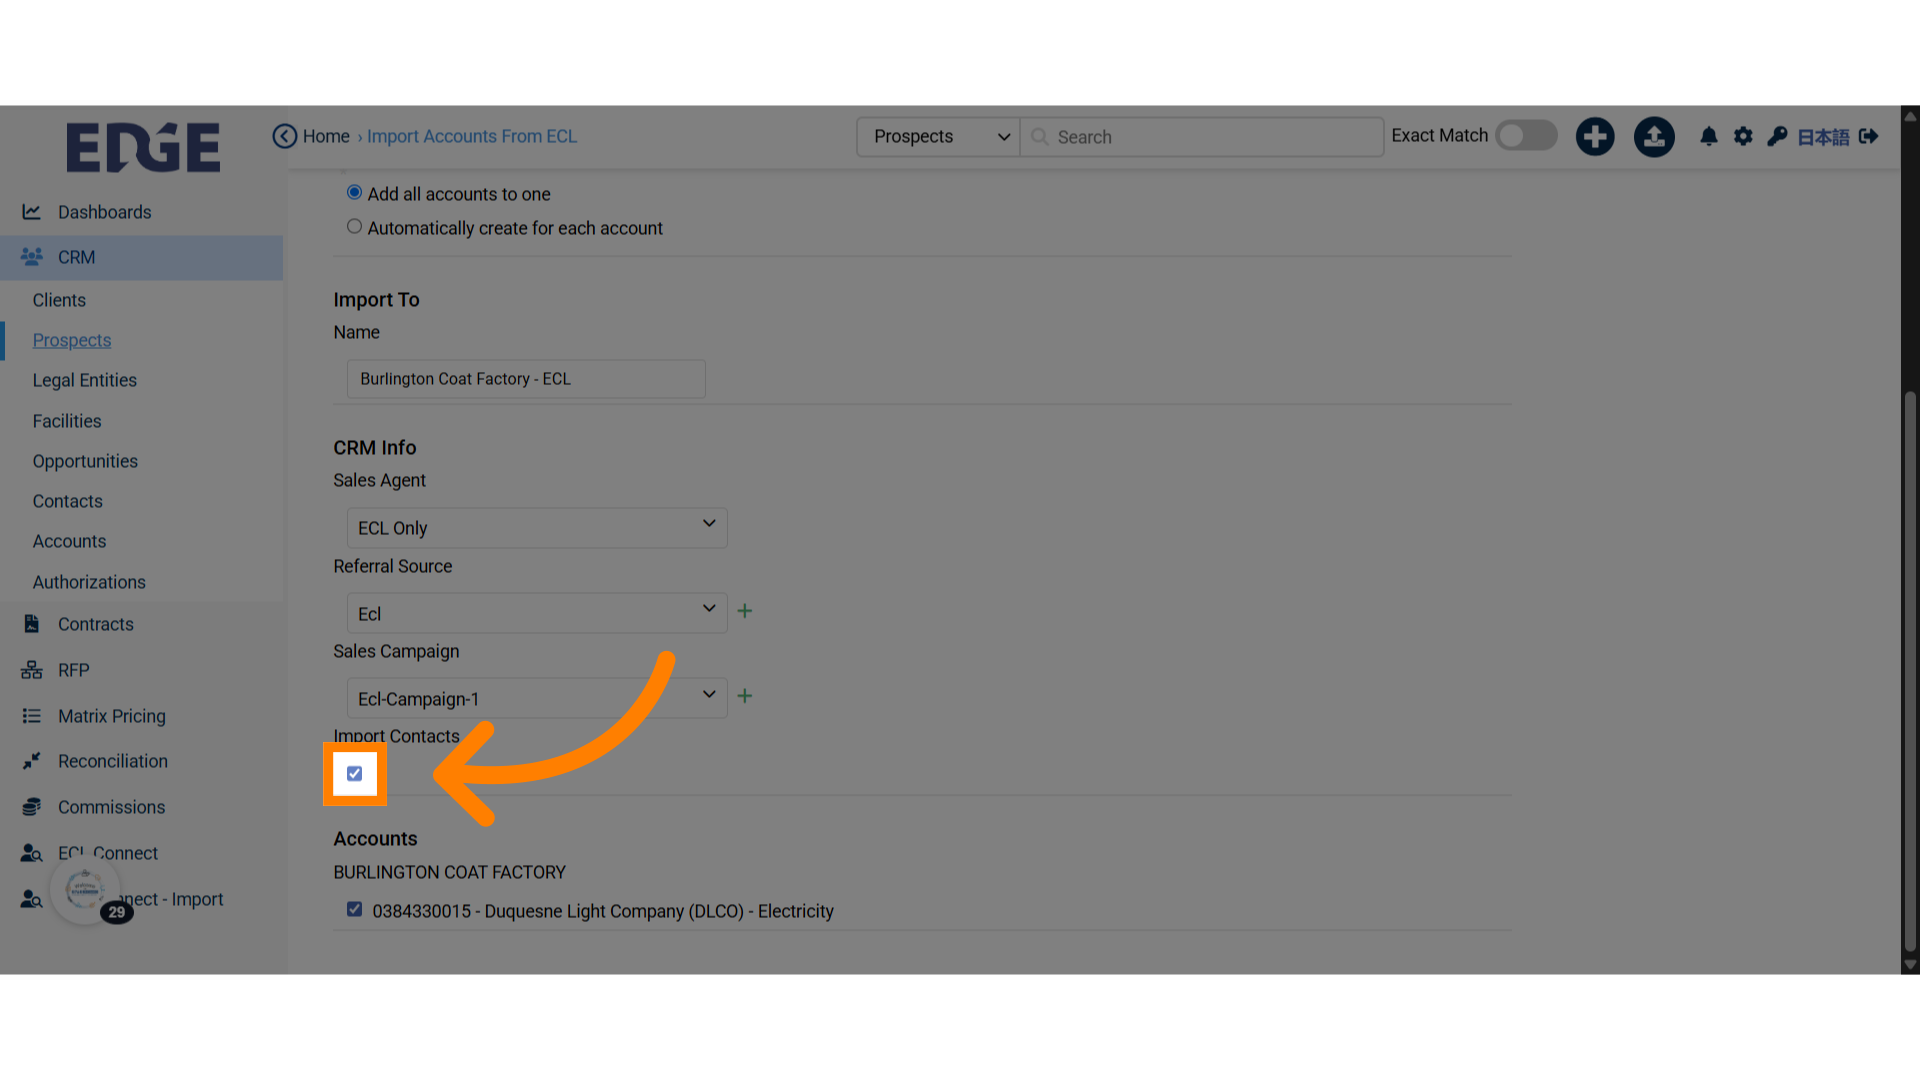Click the key icon in header
The height and width of the screenshot is (1080, 1920).
pos(1777,136)
